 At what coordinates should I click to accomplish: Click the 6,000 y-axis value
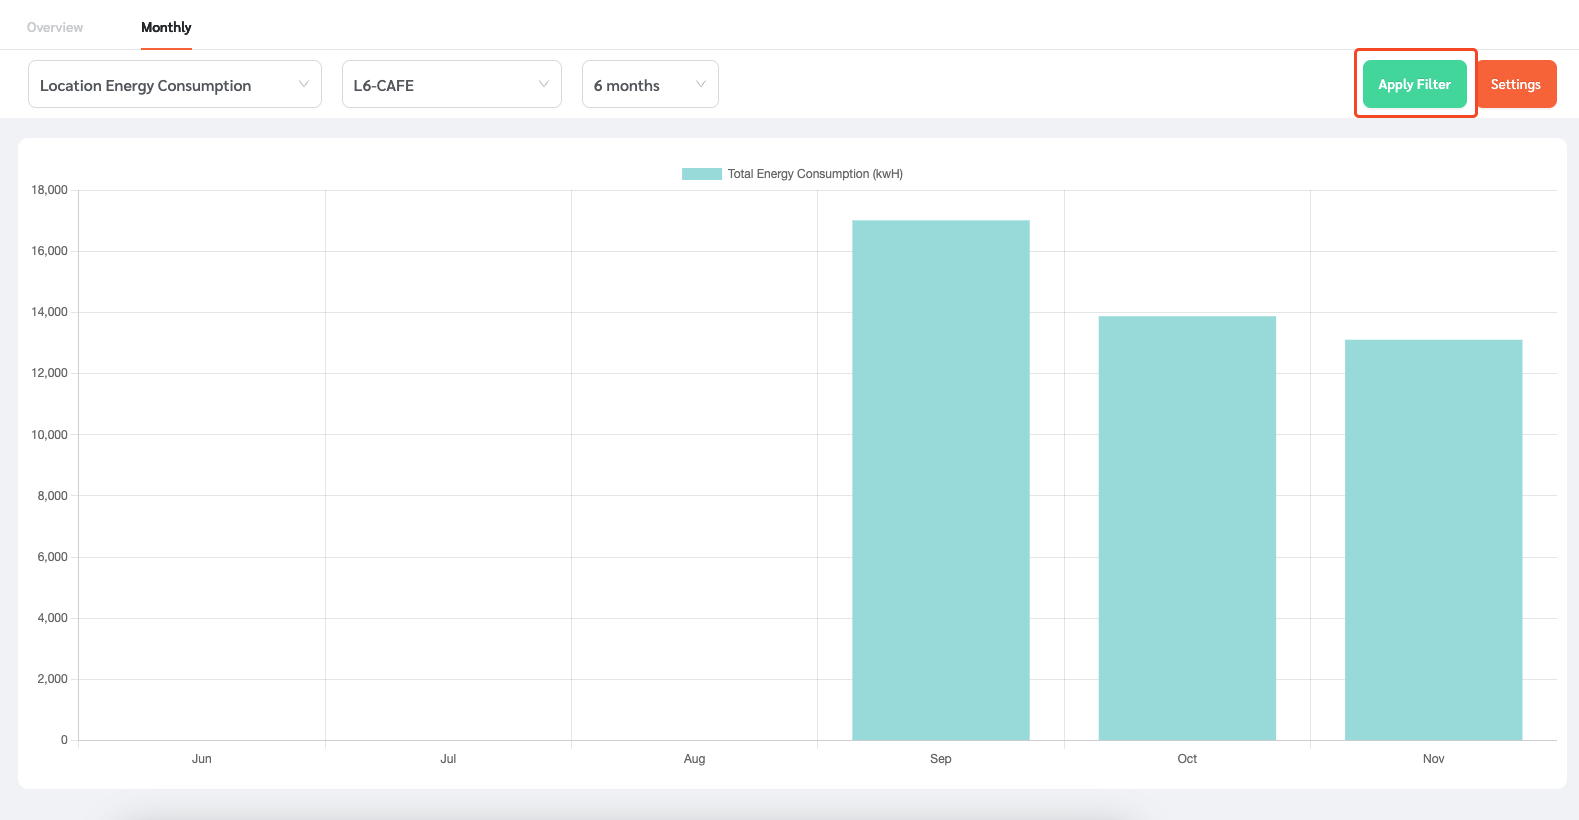click(53, 557)
